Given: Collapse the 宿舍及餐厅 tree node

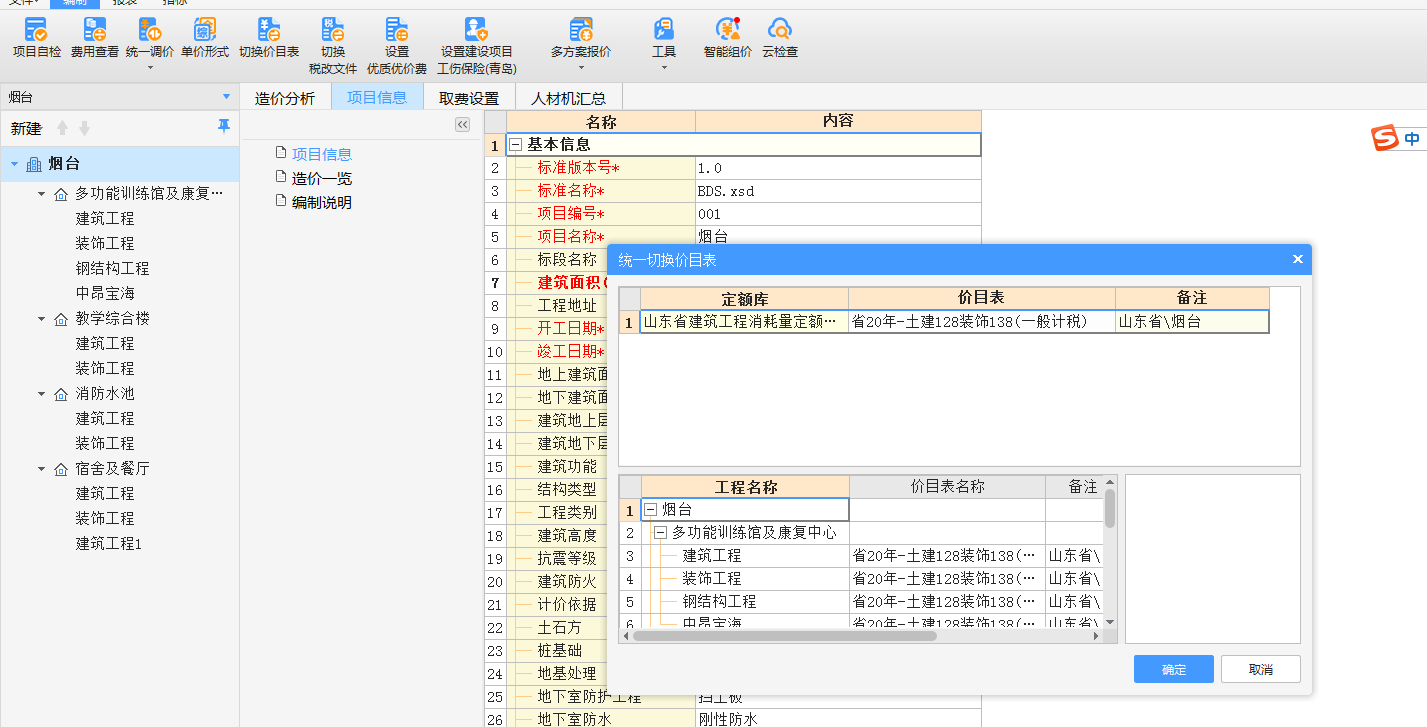Looking at the screenshot, I should point(42,469).
